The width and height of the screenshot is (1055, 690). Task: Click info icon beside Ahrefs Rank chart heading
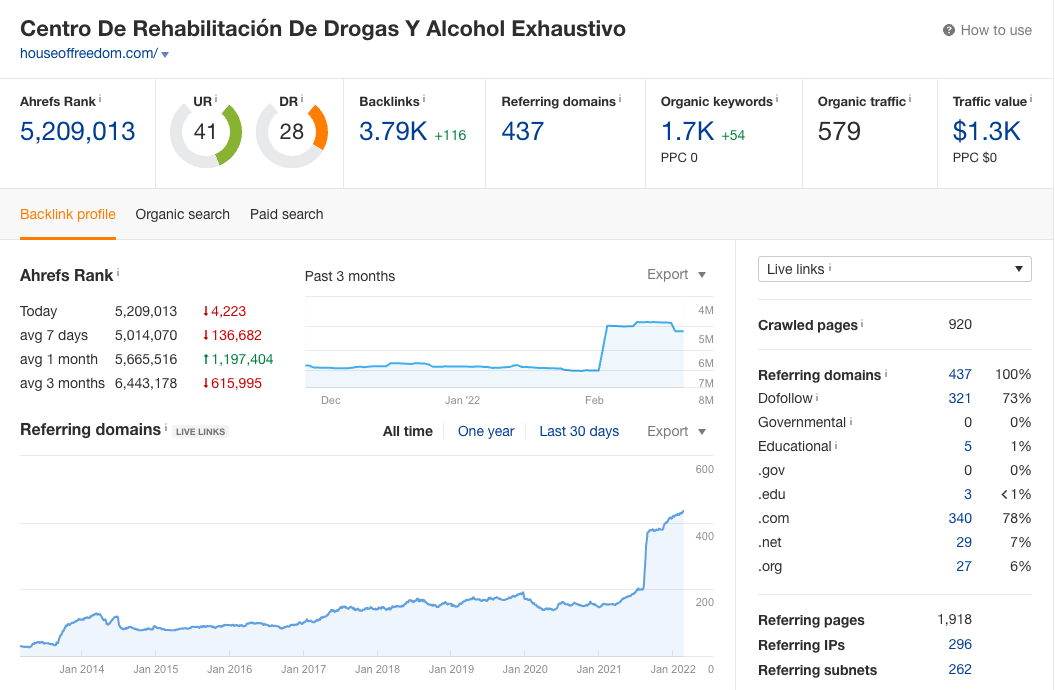118,272
